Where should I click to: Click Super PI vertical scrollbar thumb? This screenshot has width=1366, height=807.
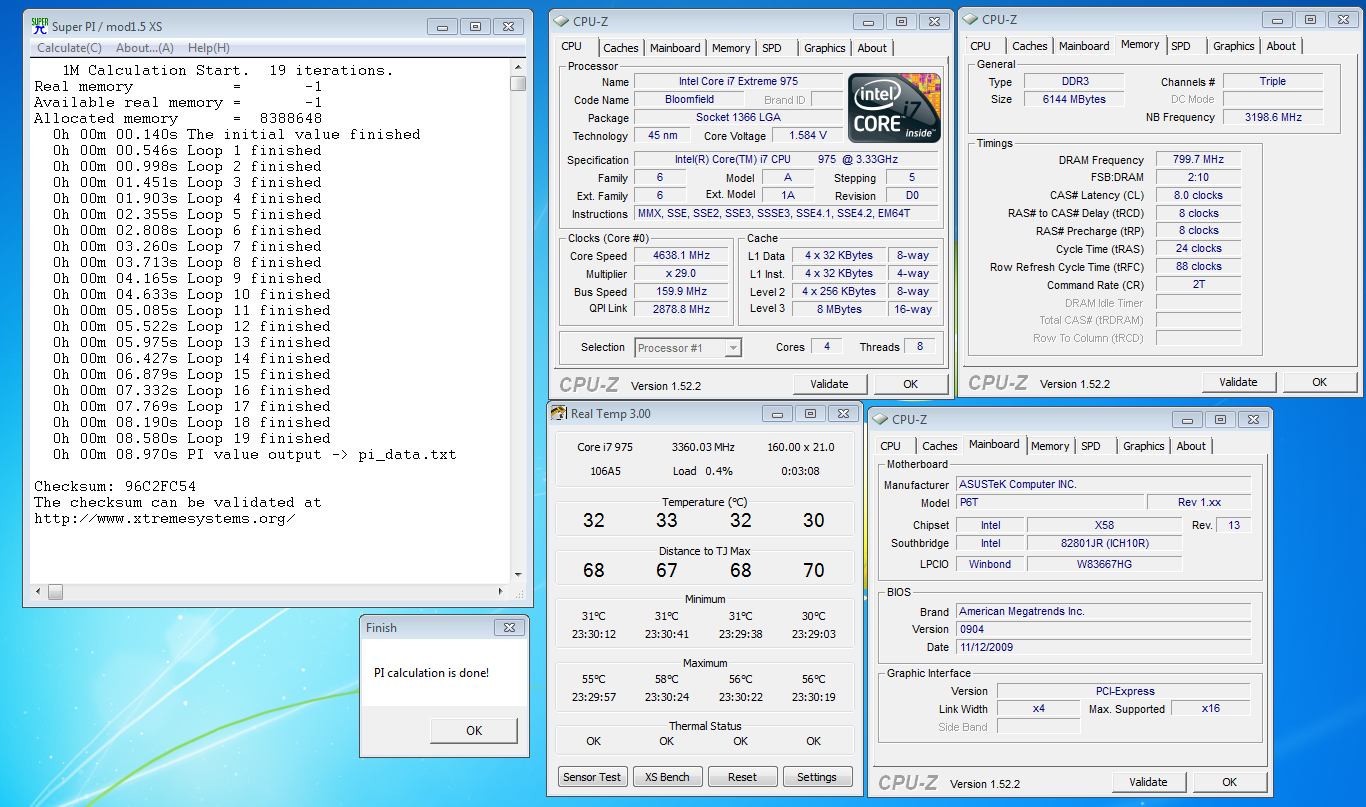[x=518, y=84]
